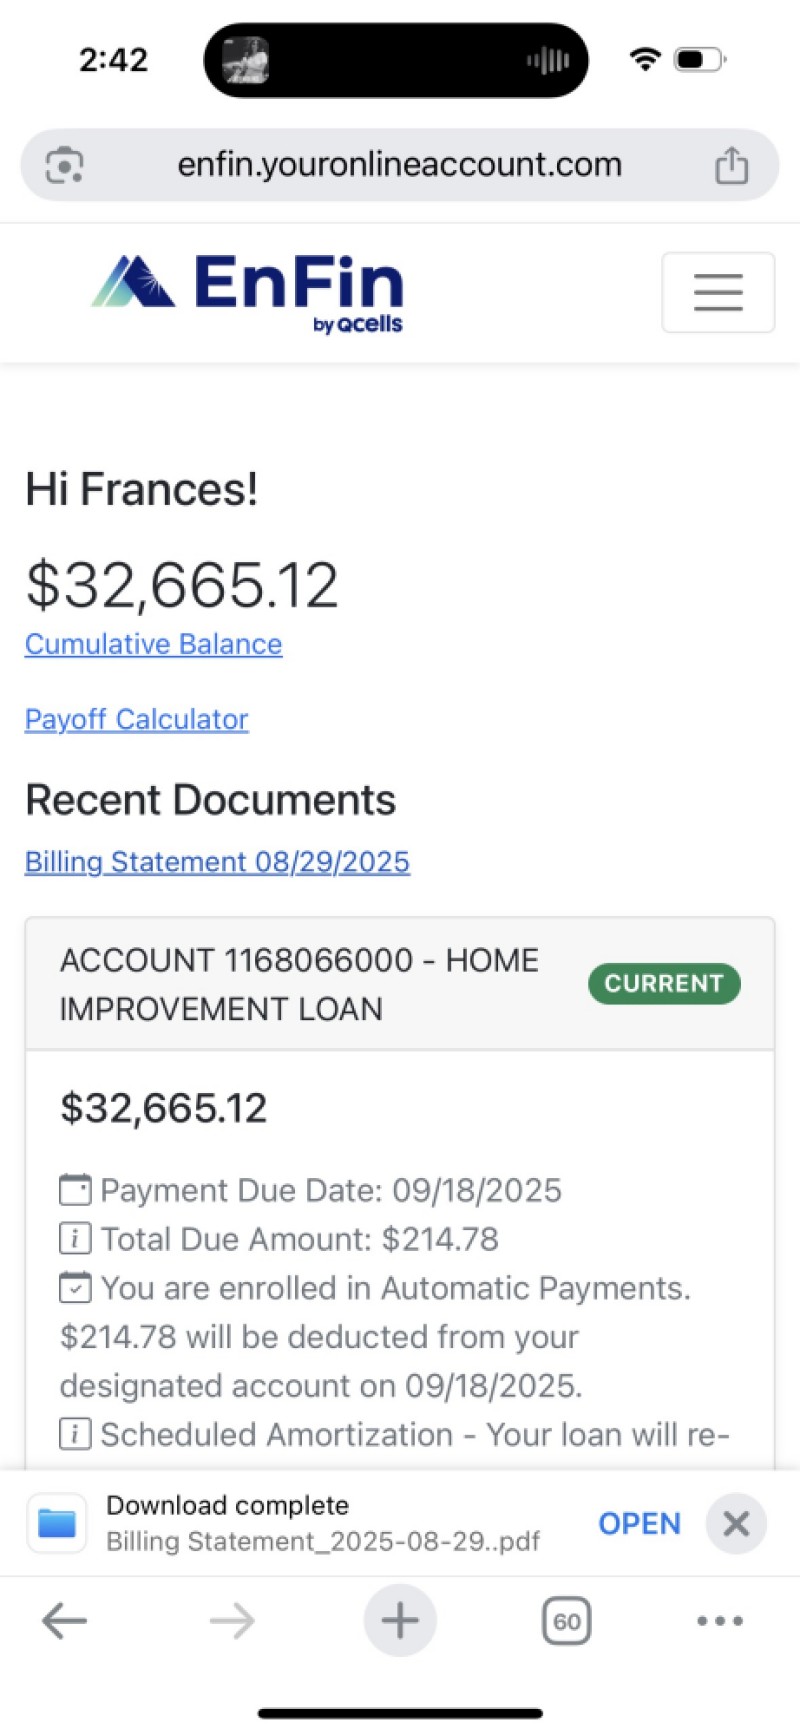
Task: Show the 60 open tabs switcher
Action: [x=566, y=1621]
